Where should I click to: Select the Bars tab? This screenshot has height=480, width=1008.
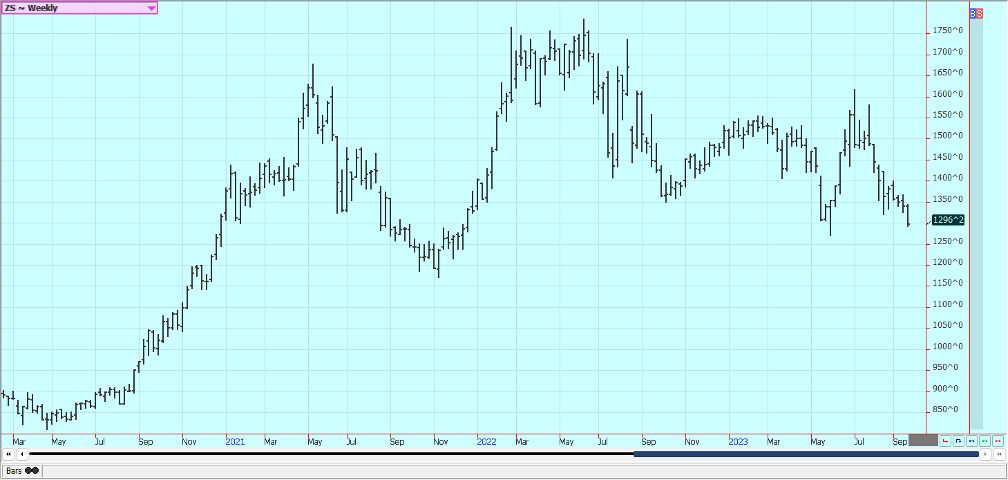point(14,470)
